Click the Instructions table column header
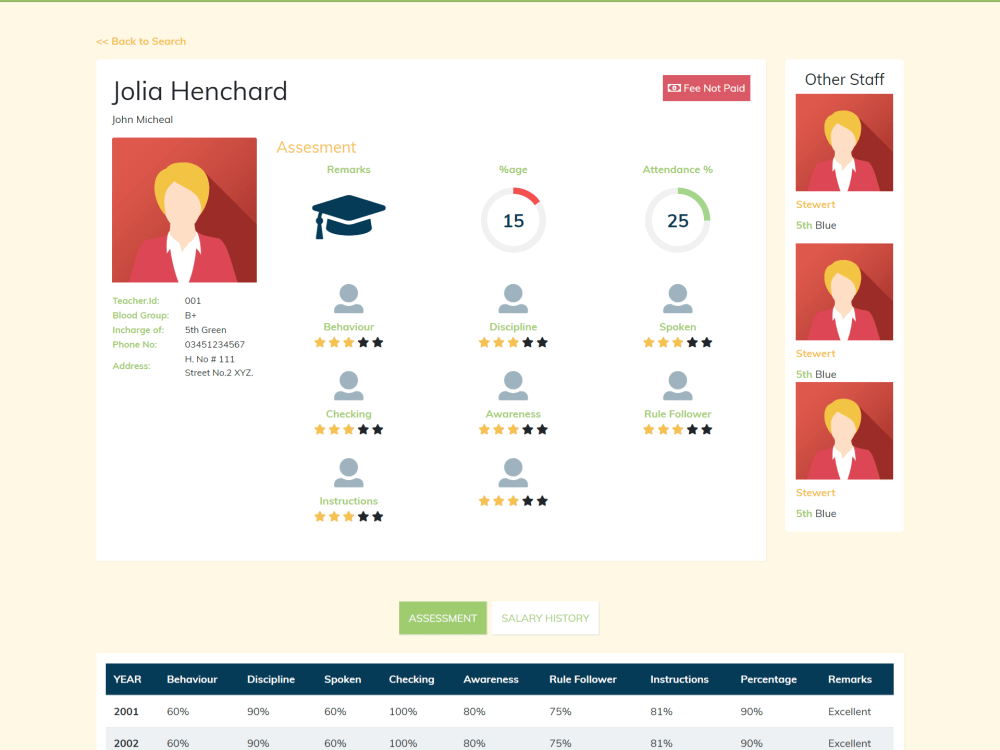 click(x=679, y=679)
